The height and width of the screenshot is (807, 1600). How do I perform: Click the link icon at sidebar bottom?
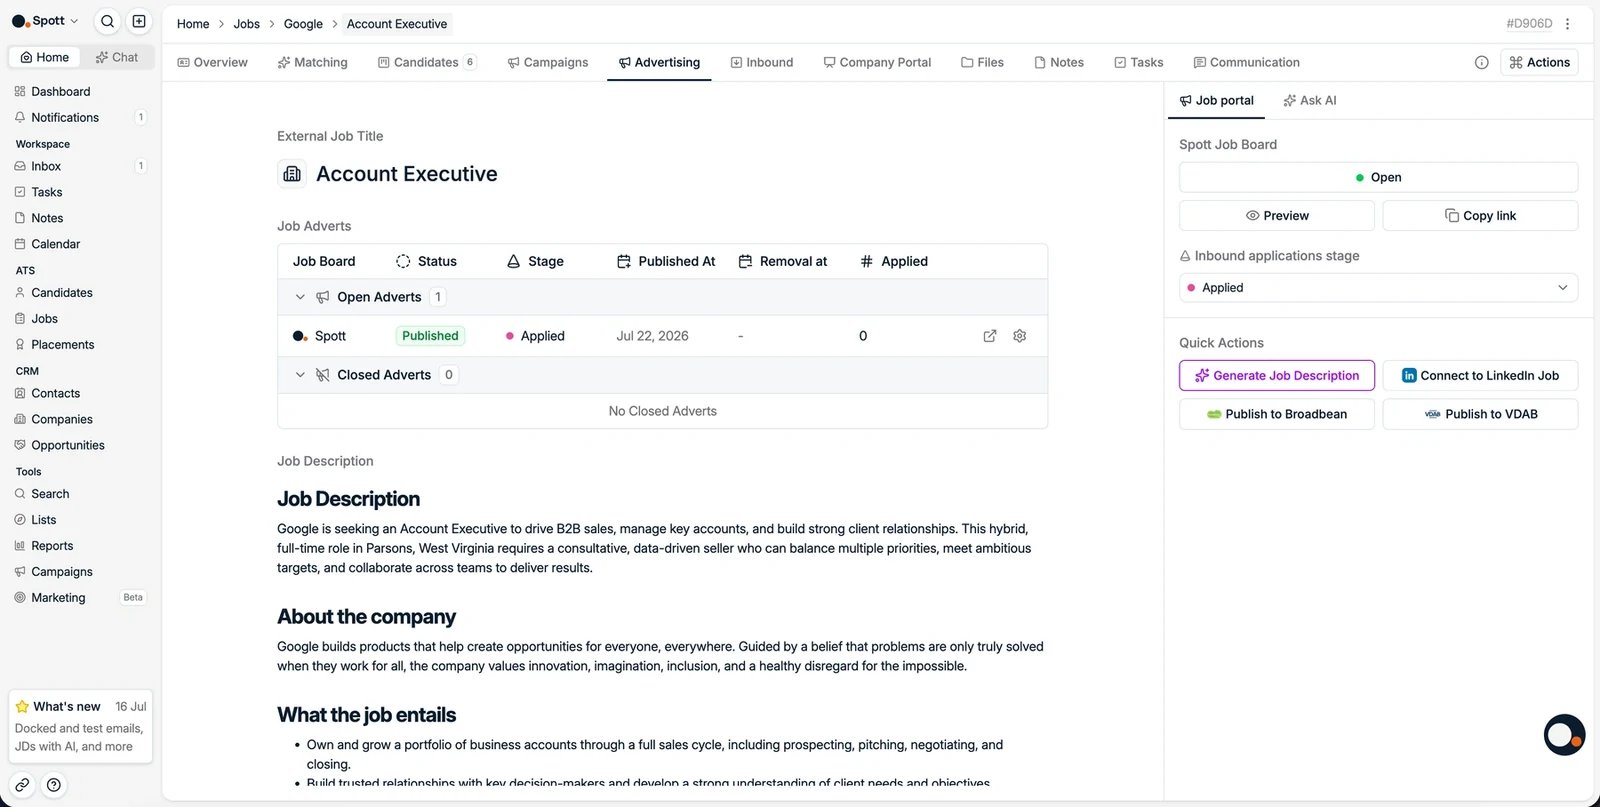click(22, 785)
